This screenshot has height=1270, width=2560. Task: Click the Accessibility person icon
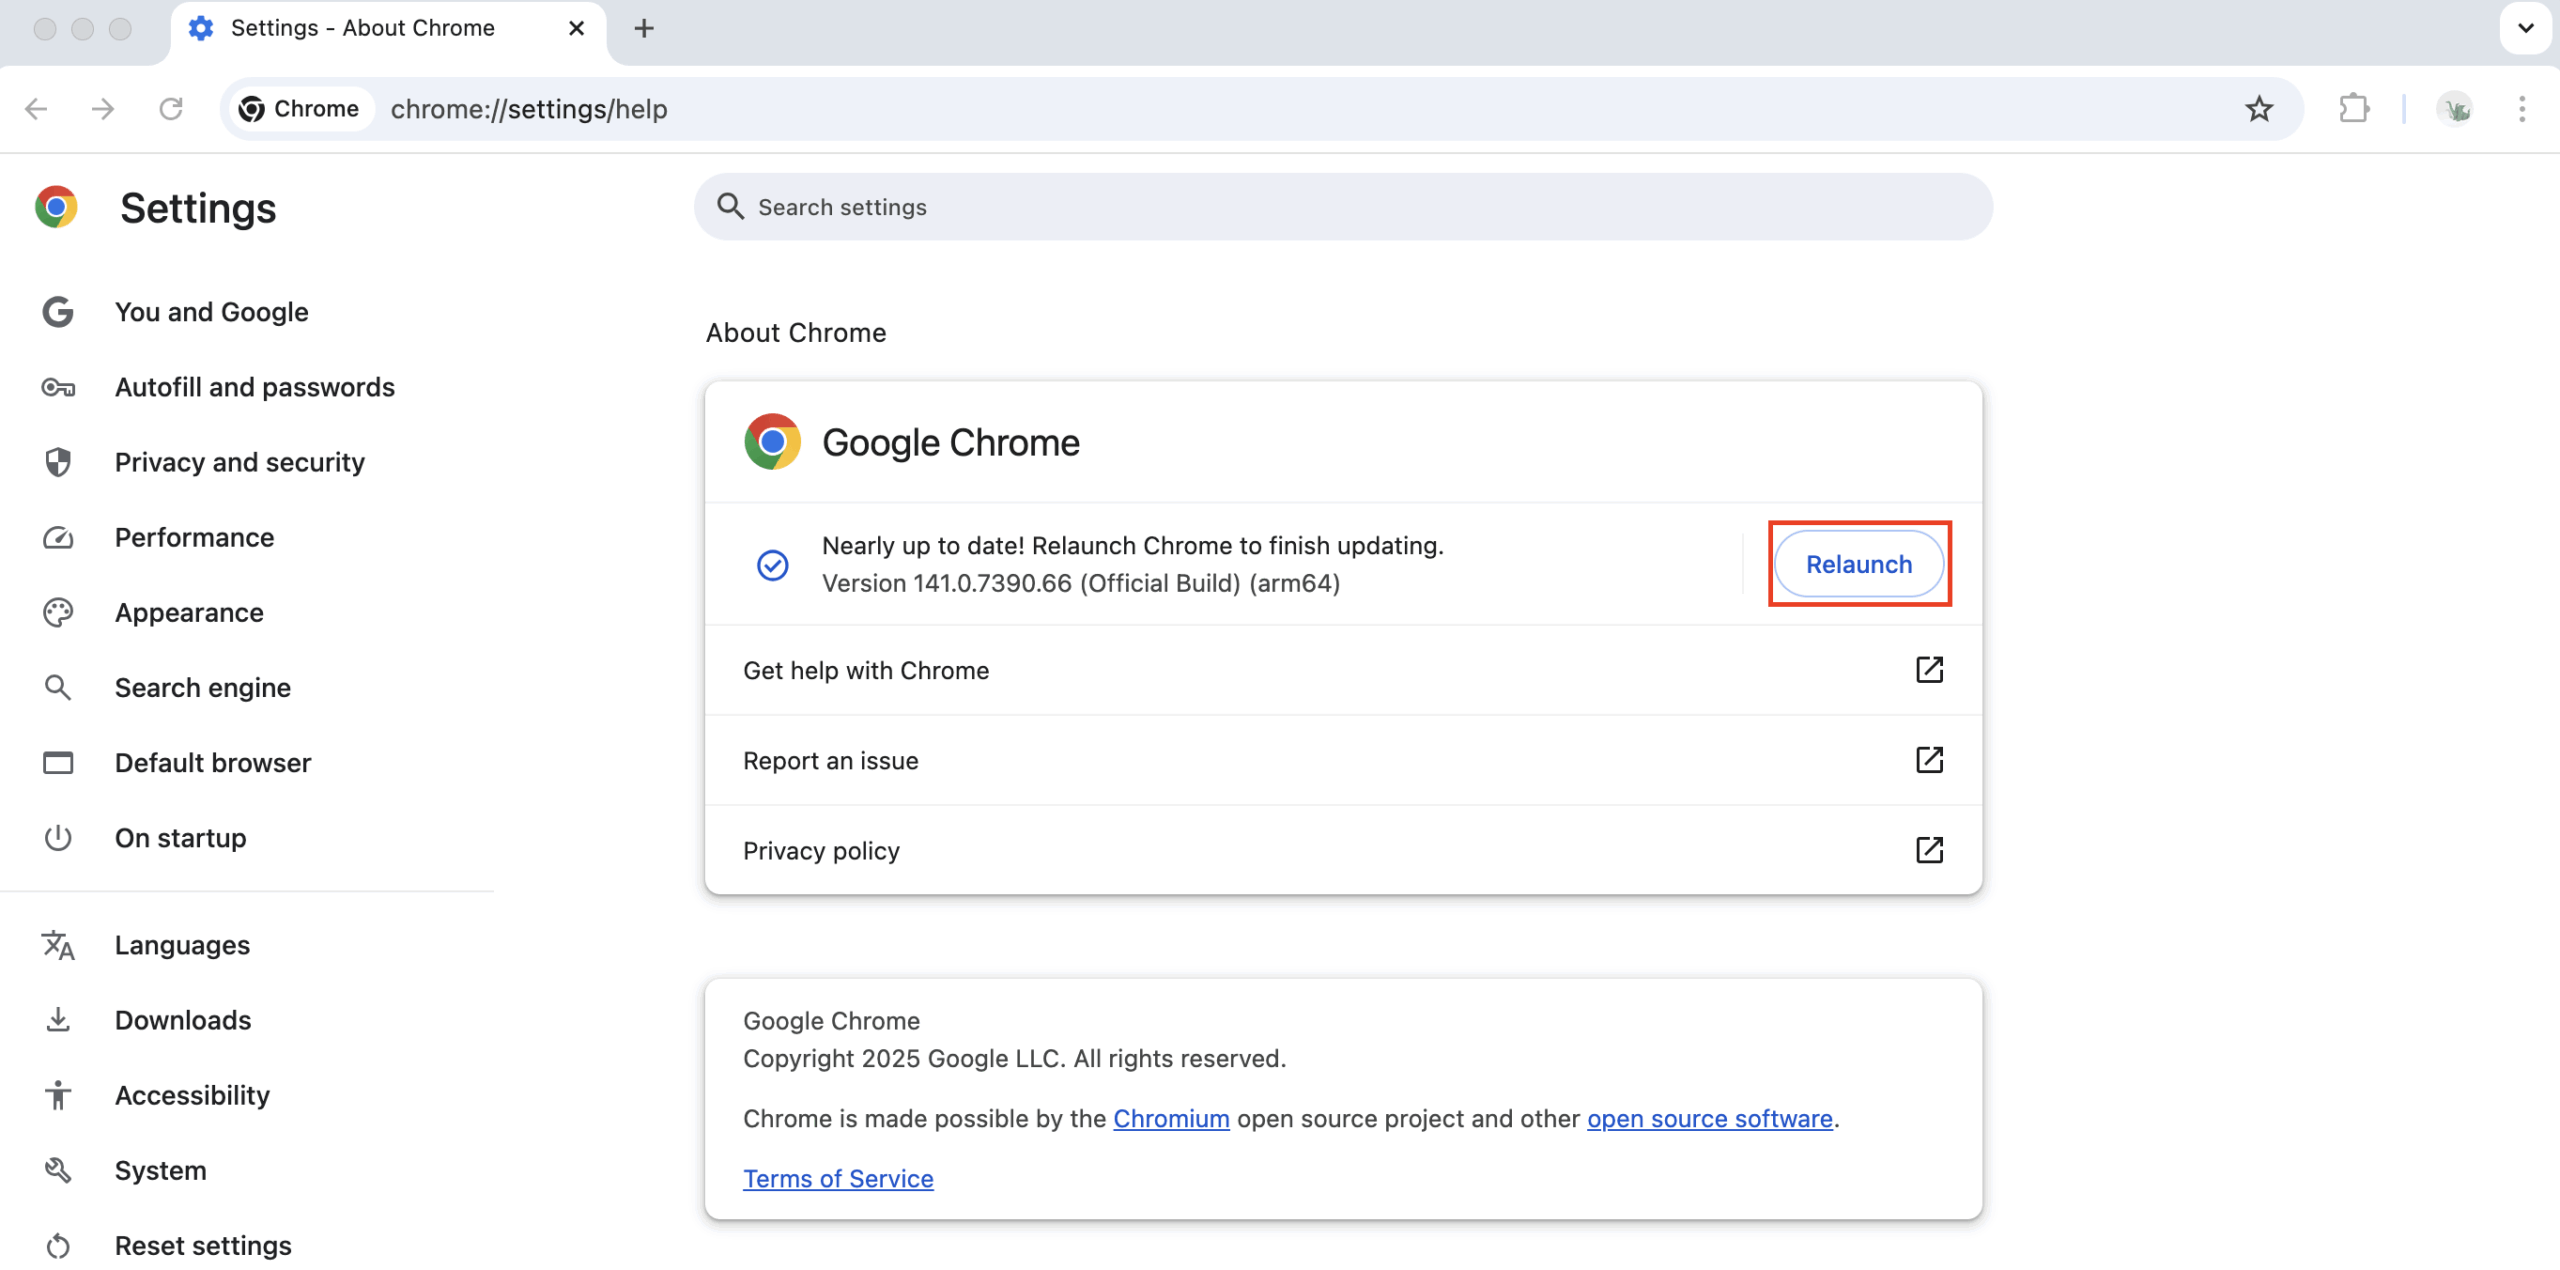coord(57,1094)
